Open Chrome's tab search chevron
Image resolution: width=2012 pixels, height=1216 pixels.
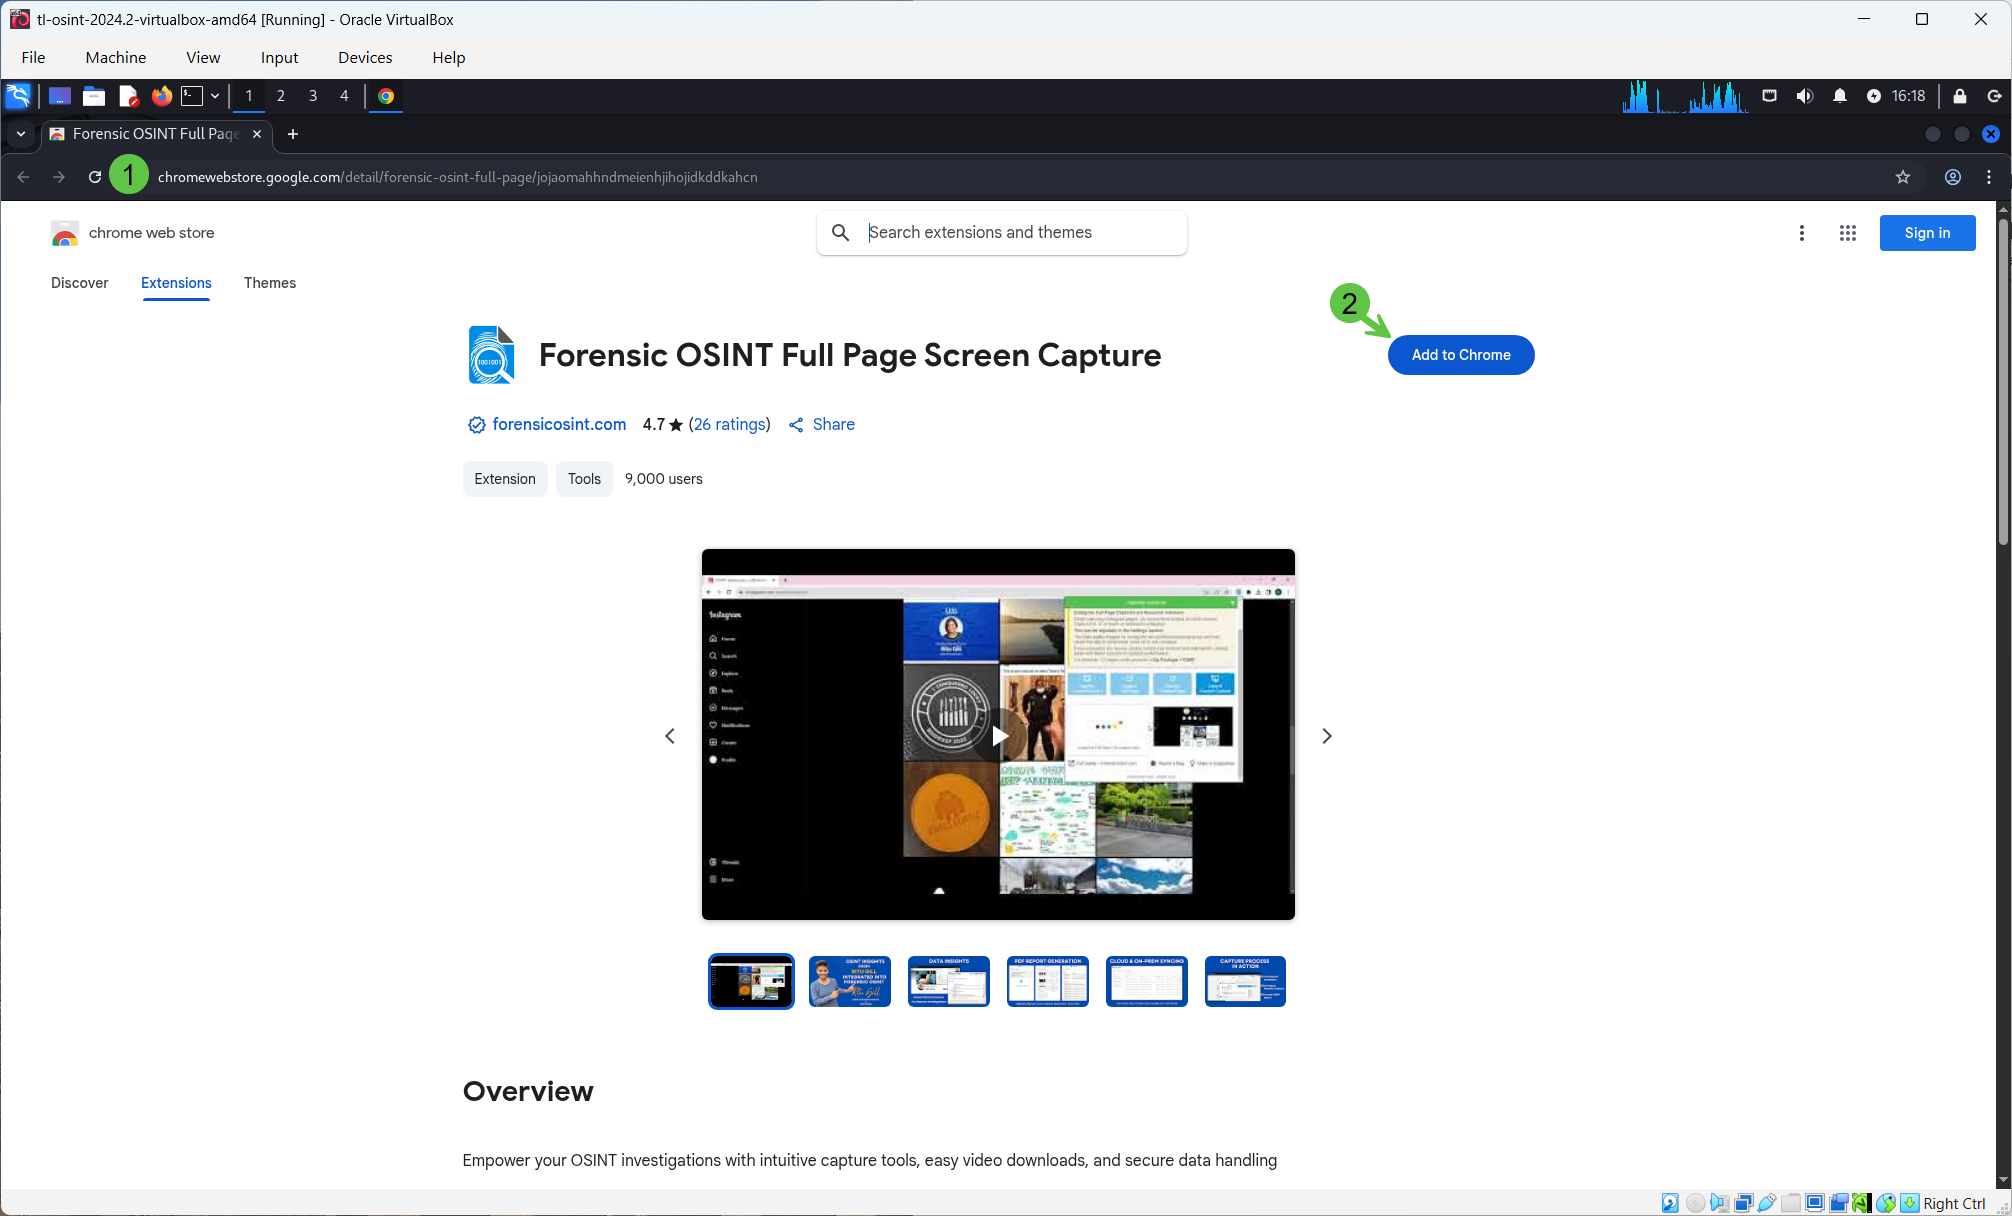click(21, 134)
